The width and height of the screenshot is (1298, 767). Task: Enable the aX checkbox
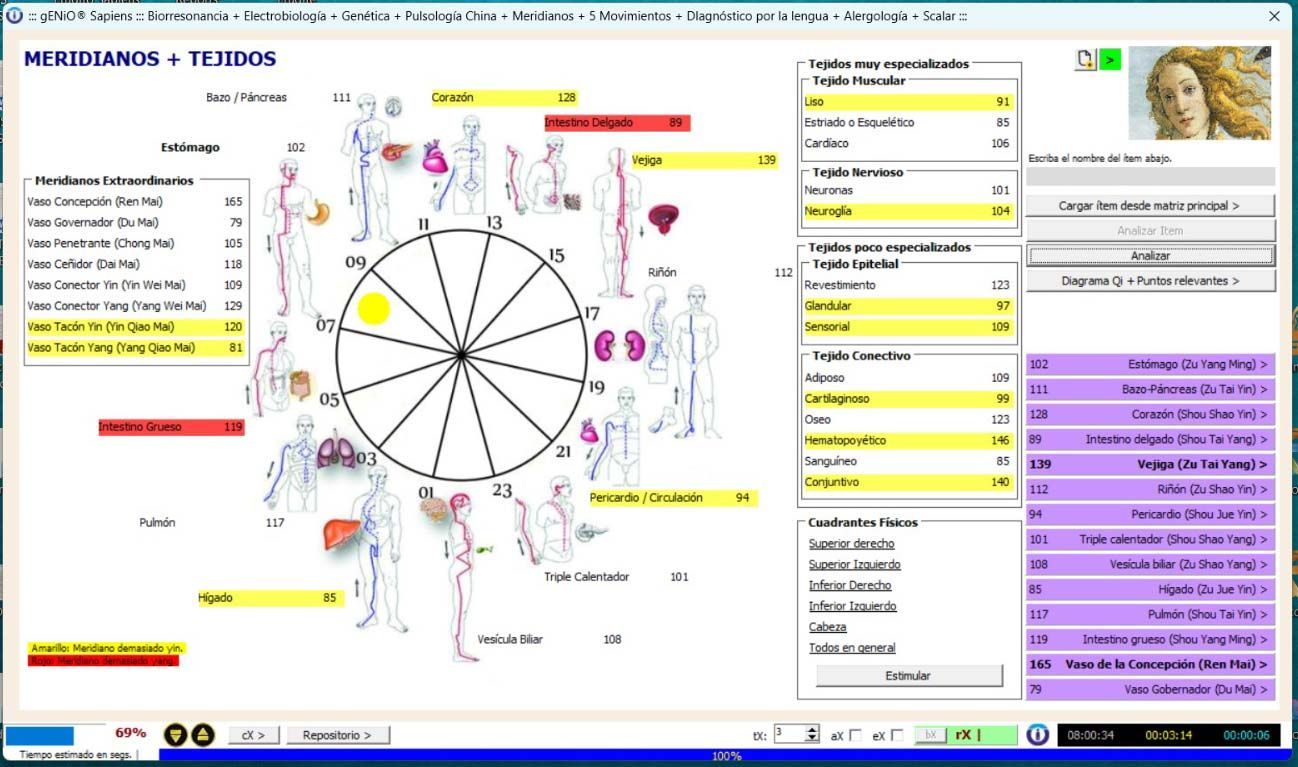pos(855,736)
